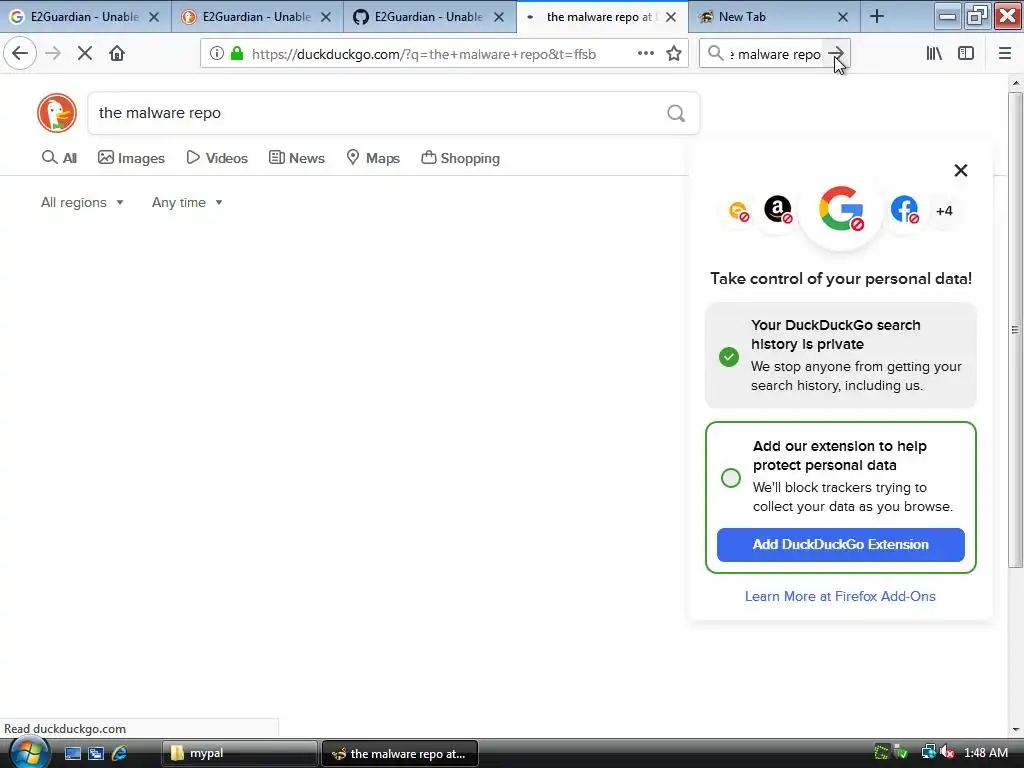Click Add DuckDuckGo Extension button
The height and width of the screenshot is (768, 1024).
[840, 545]
